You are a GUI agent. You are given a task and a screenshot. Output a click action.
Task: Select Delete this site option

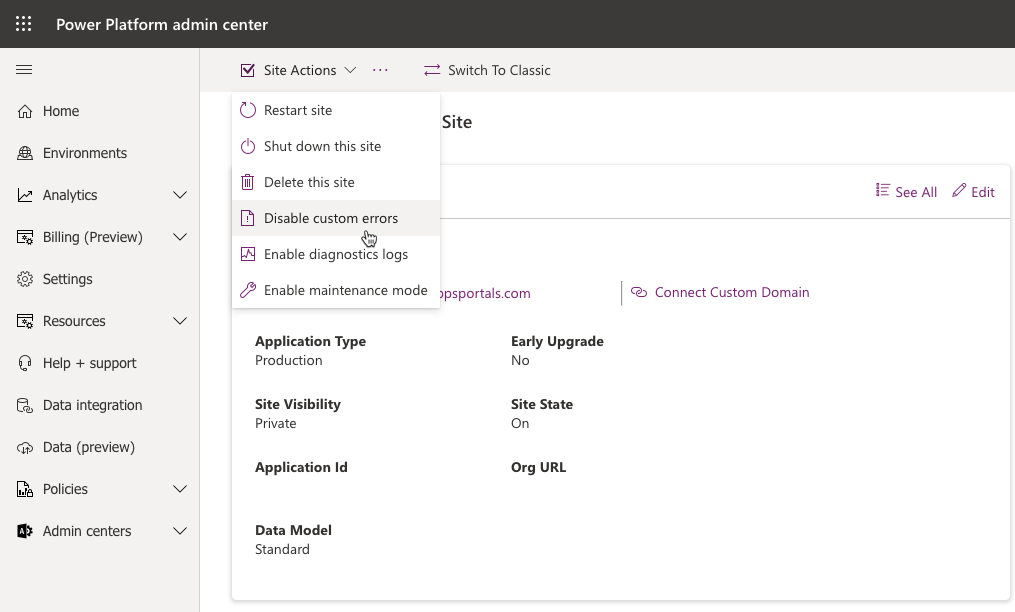tap(336, 183)
